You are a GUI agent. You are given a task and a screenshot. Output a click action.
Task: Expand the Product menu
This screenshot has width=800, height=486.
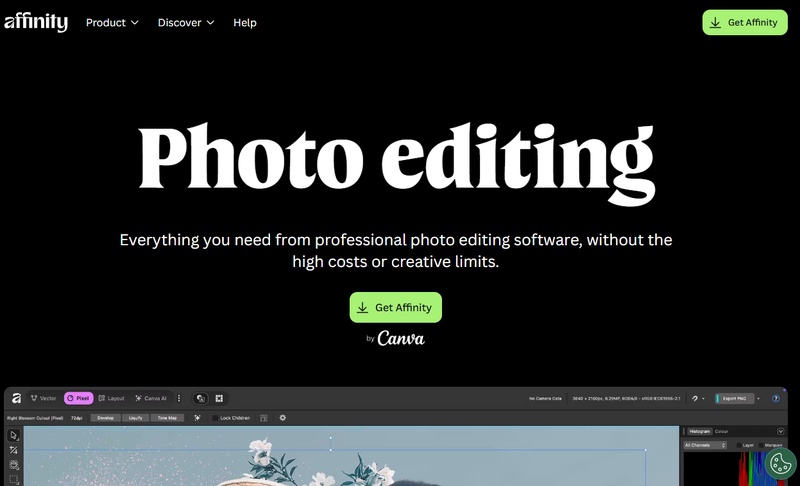(x=112, y=22)
